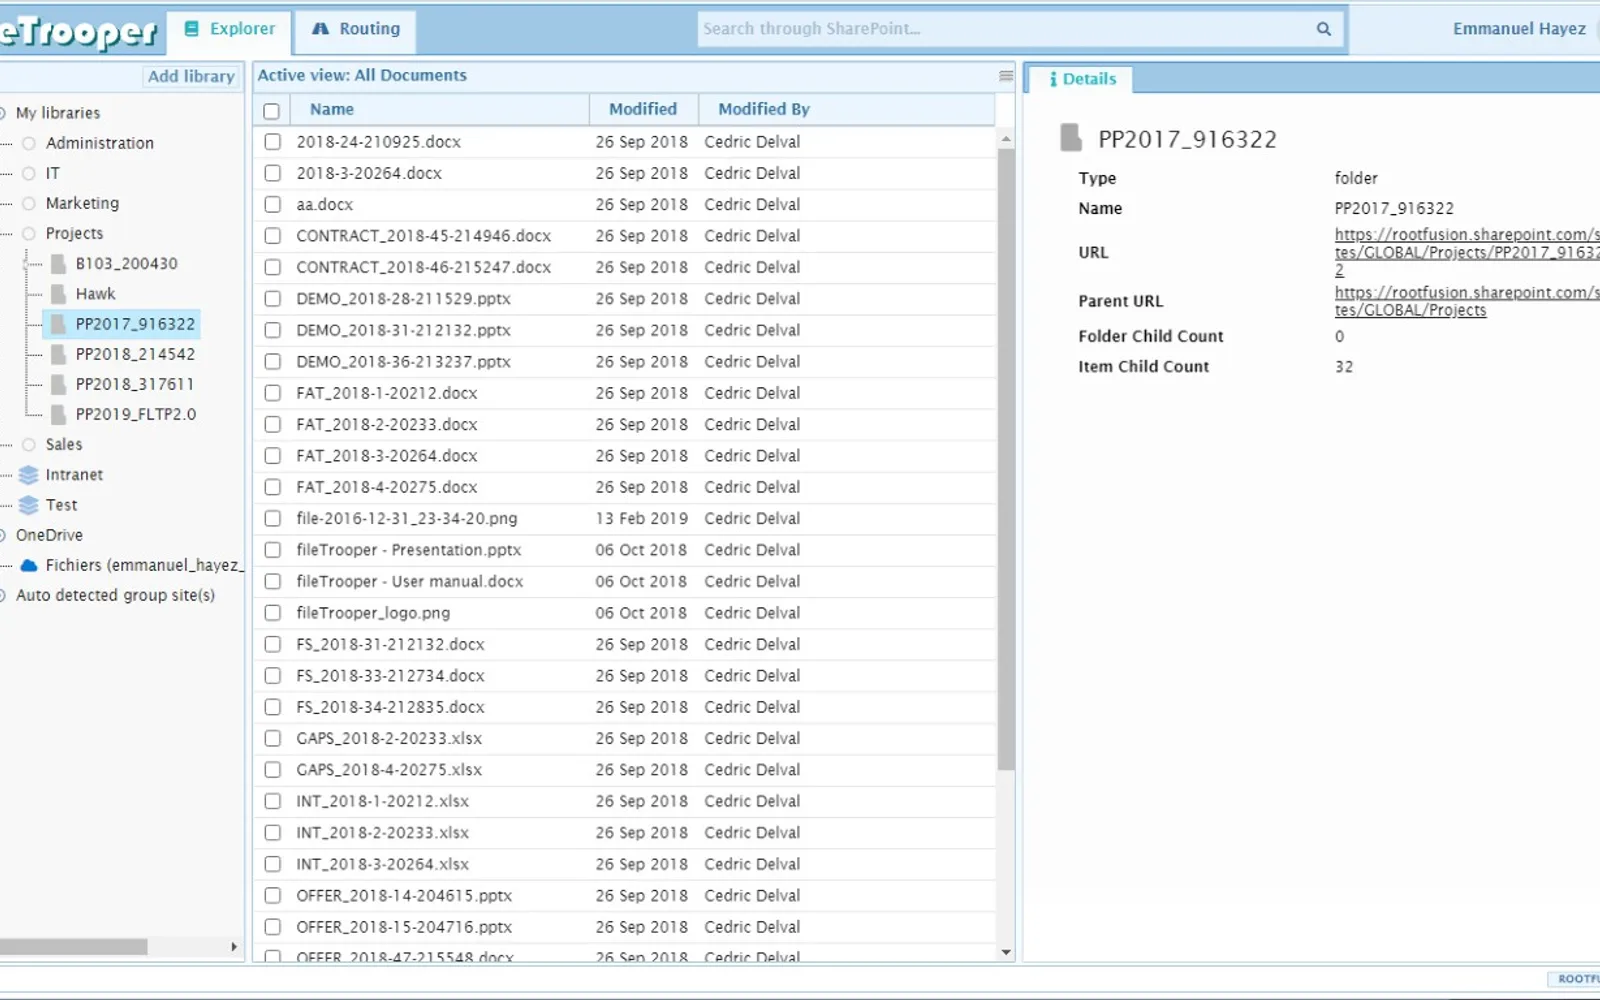Select the FAT_2018-1-20212.docx checkbox

click(272, 393)
